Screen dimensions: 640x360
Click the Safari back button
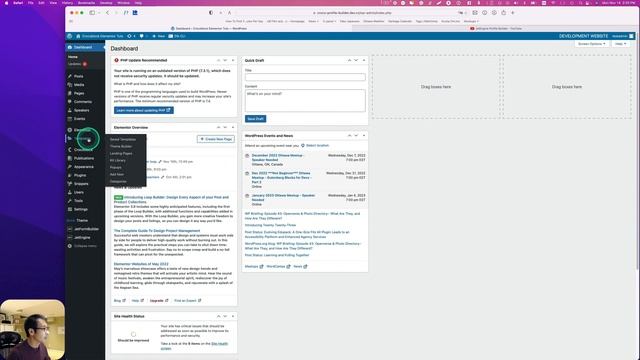point(107,13)
